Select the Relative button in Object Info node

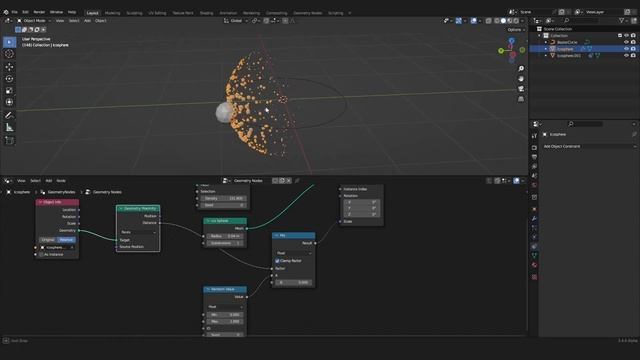click(x=67, y=240)
